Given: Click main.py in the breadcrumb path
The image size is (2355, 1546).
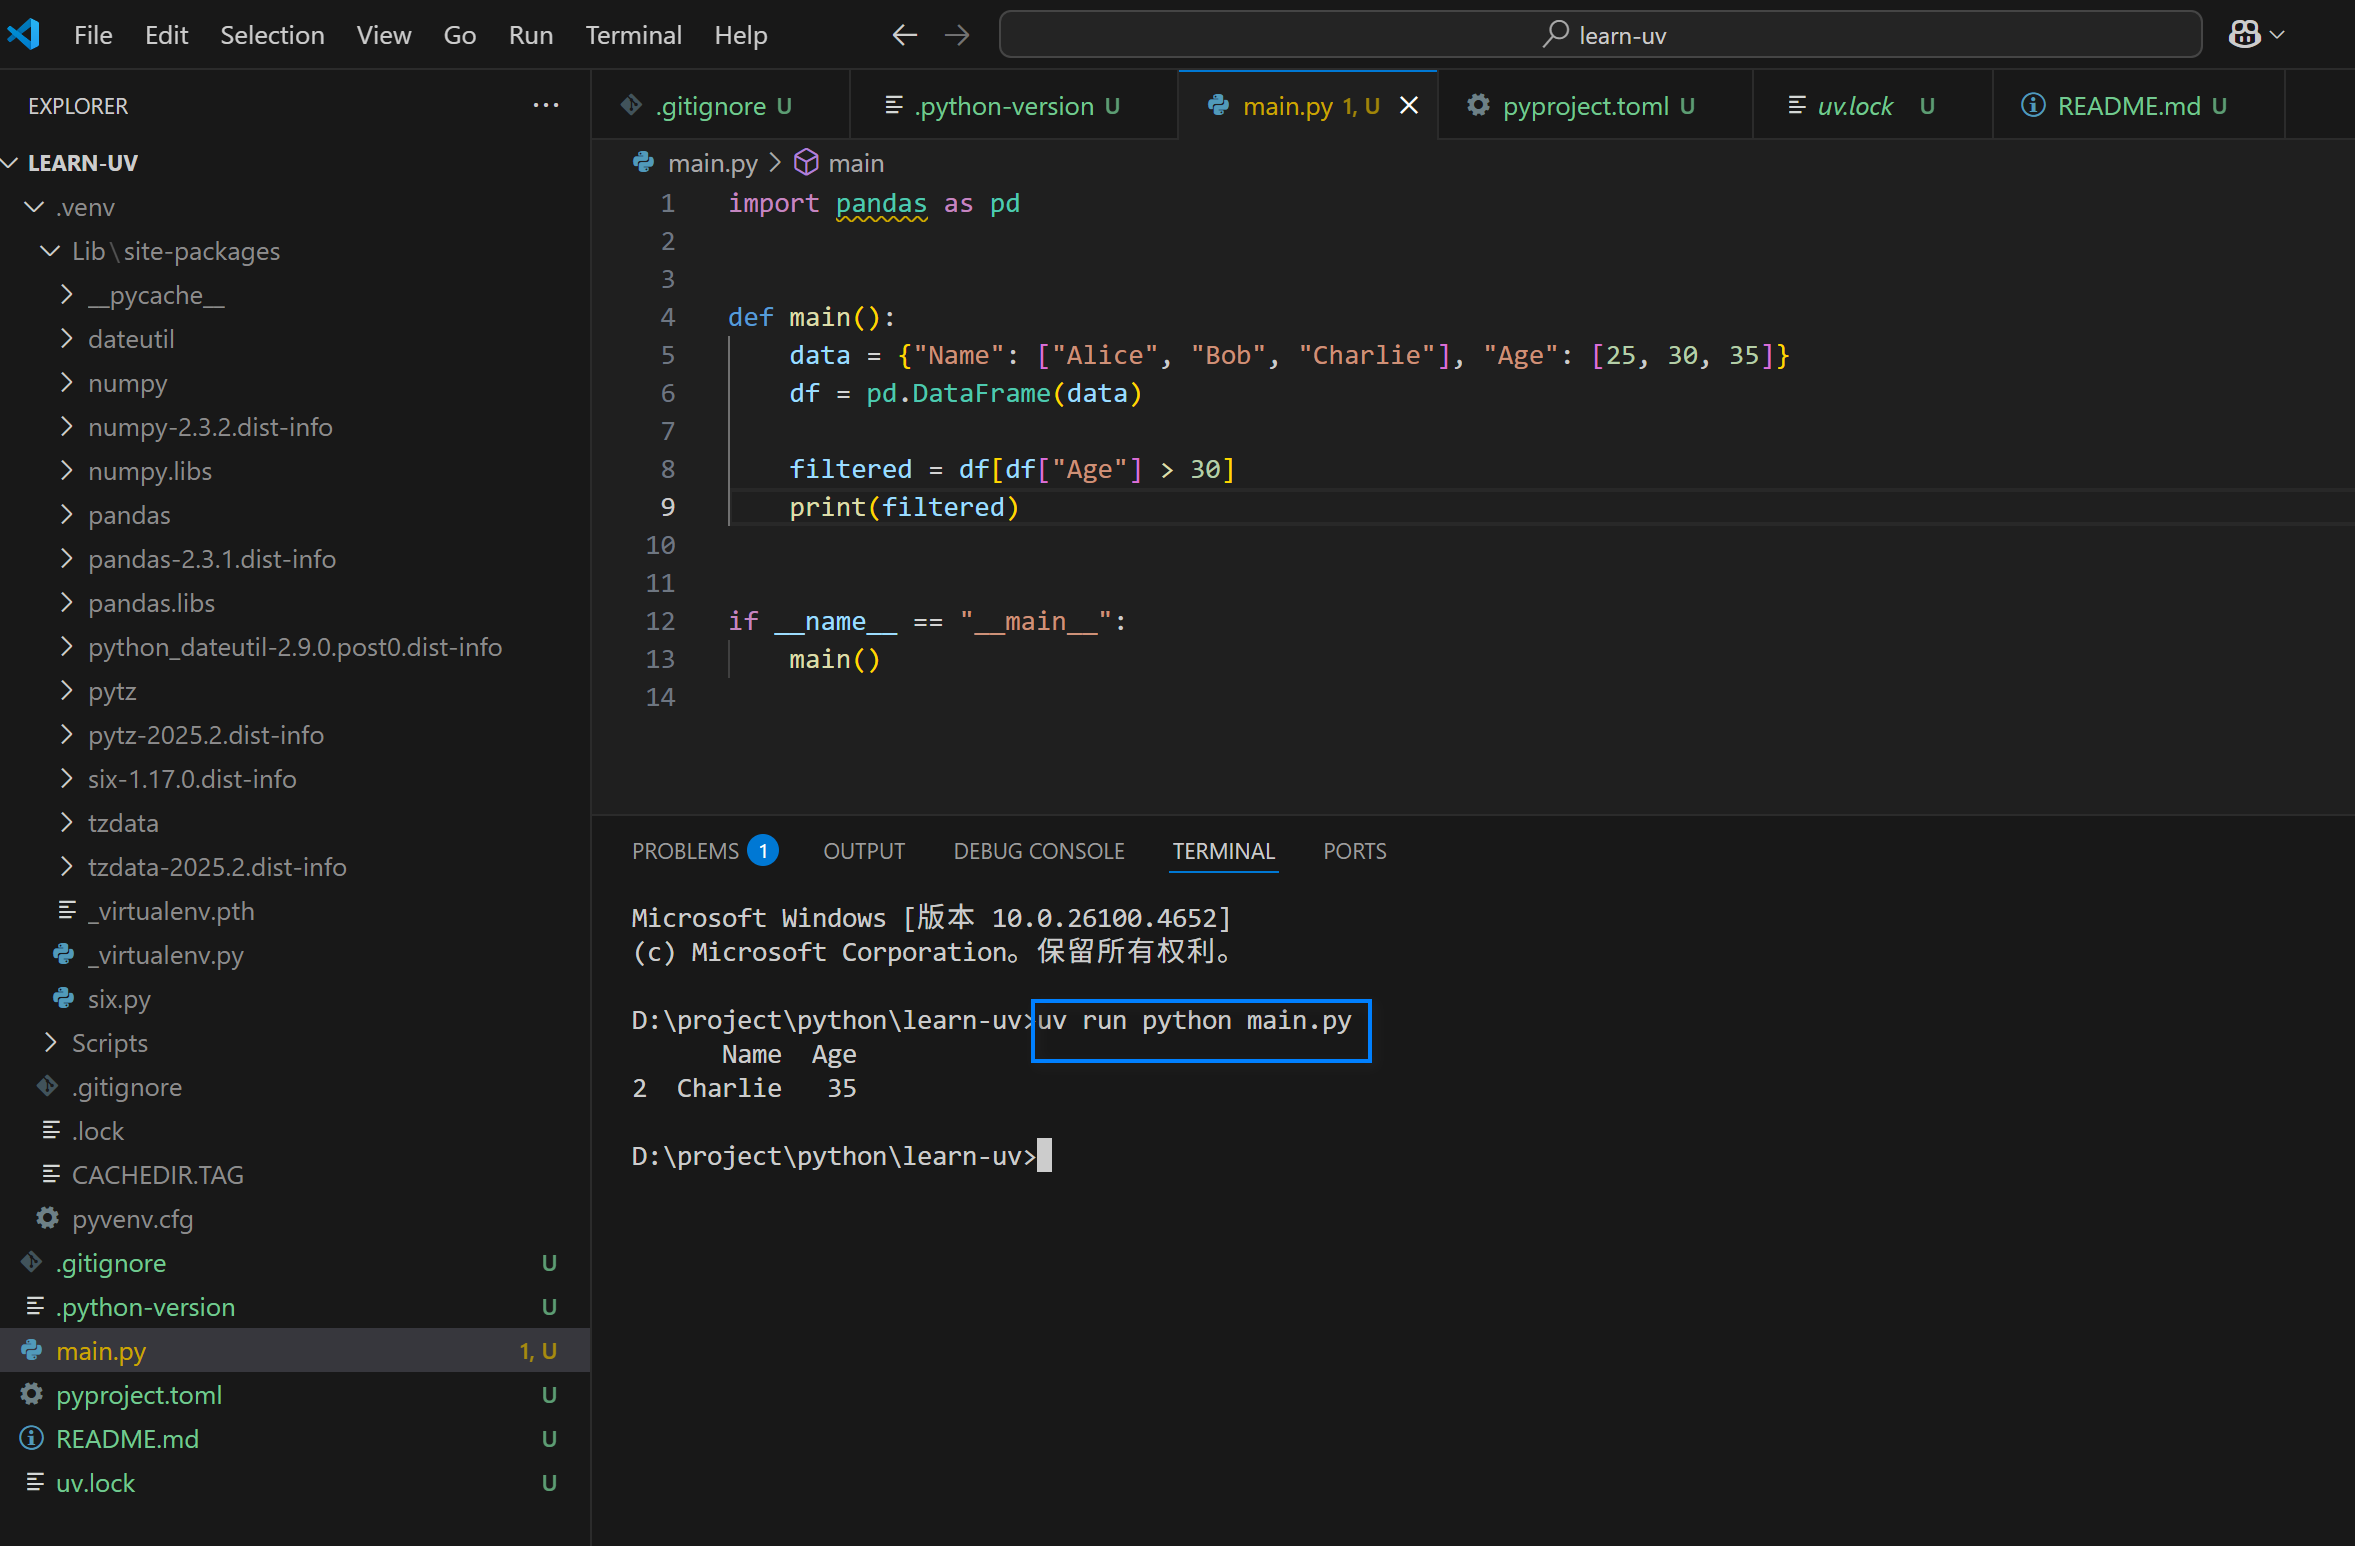Looking at the screenshot, I should [712, 163].
